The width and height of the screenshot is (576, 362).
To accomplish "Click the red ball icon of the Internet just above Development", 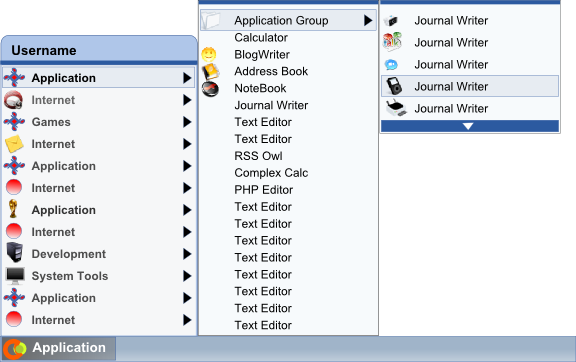I will tap(14, 232).
